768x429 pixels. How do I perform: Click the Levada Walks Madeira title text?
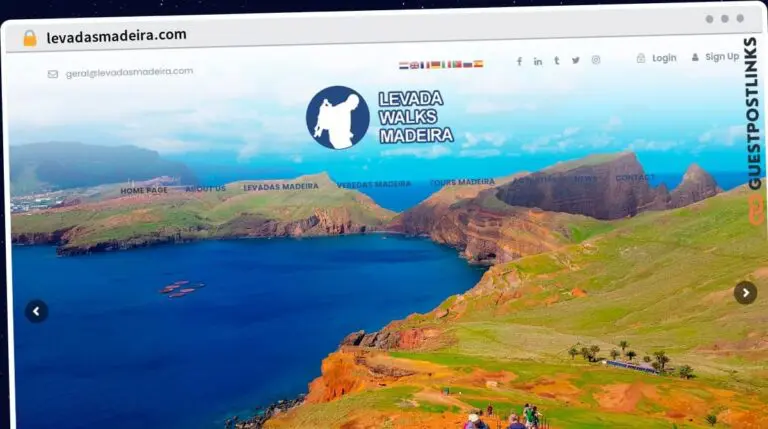(416, 117)
